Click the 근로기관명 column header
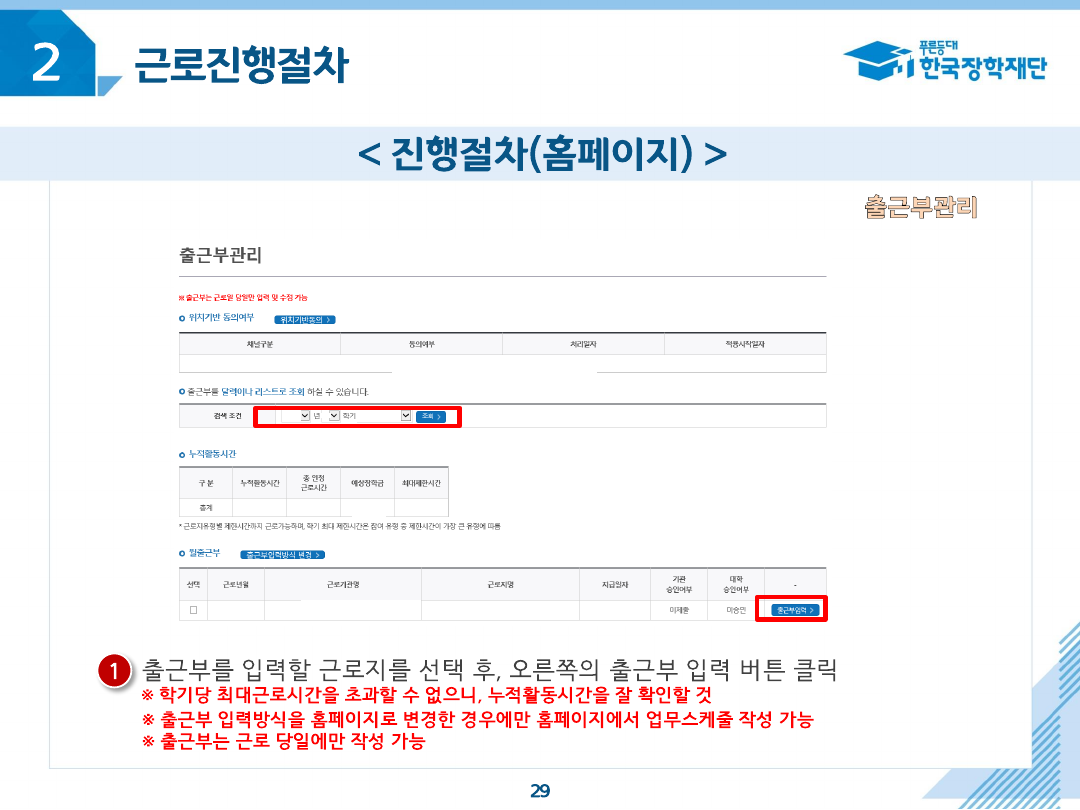Viewport: 1080px width, 810px height. click(342, 584)
